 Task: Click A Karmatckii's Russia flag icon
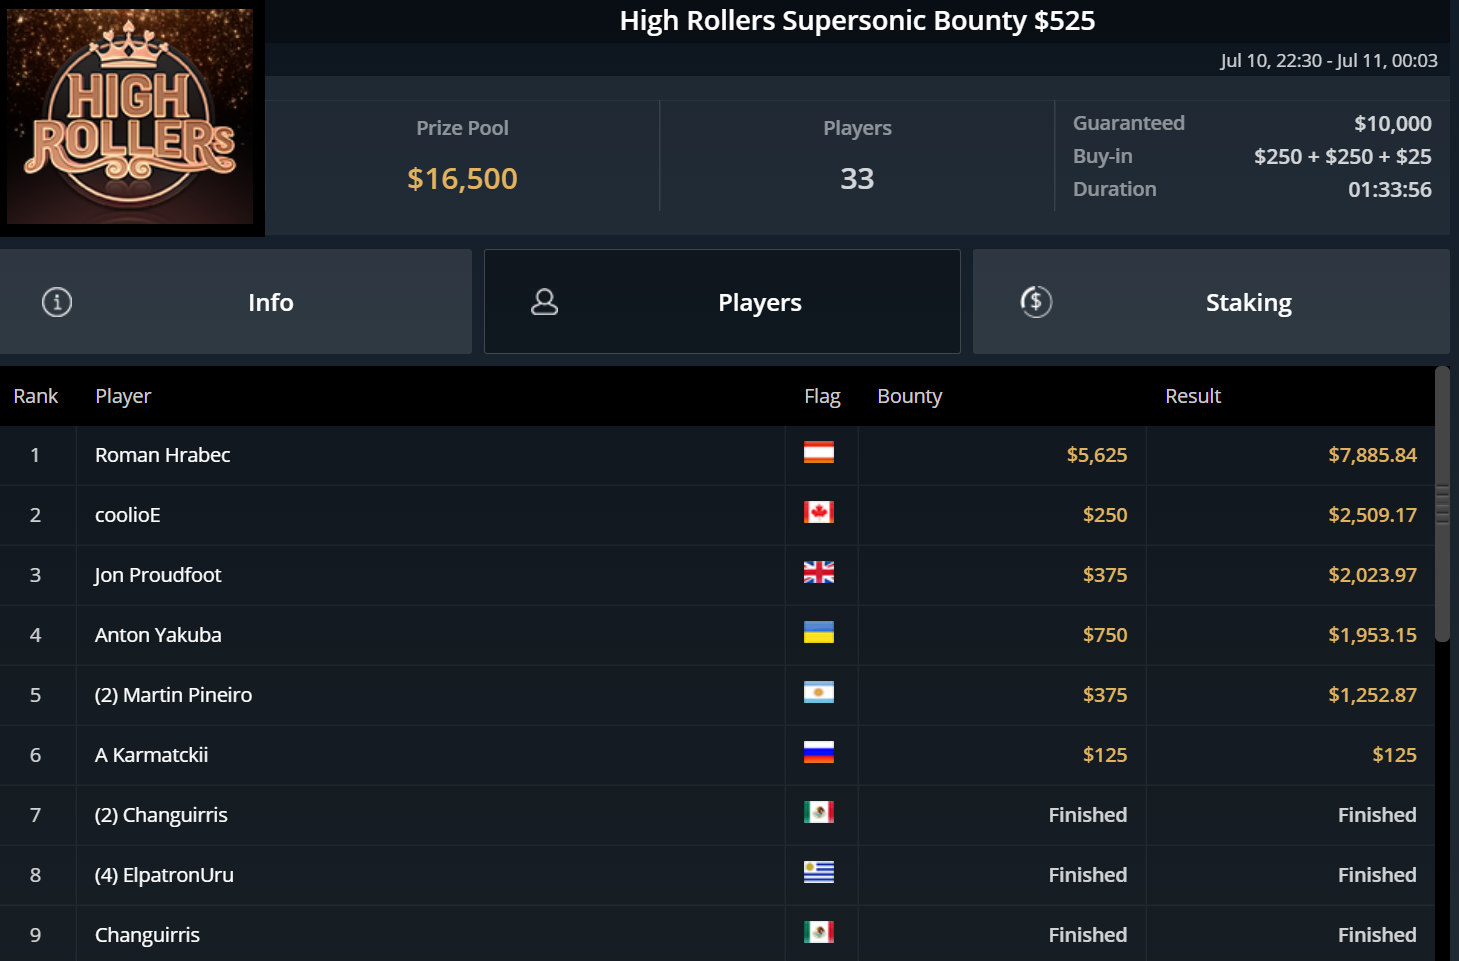(818, 753)
